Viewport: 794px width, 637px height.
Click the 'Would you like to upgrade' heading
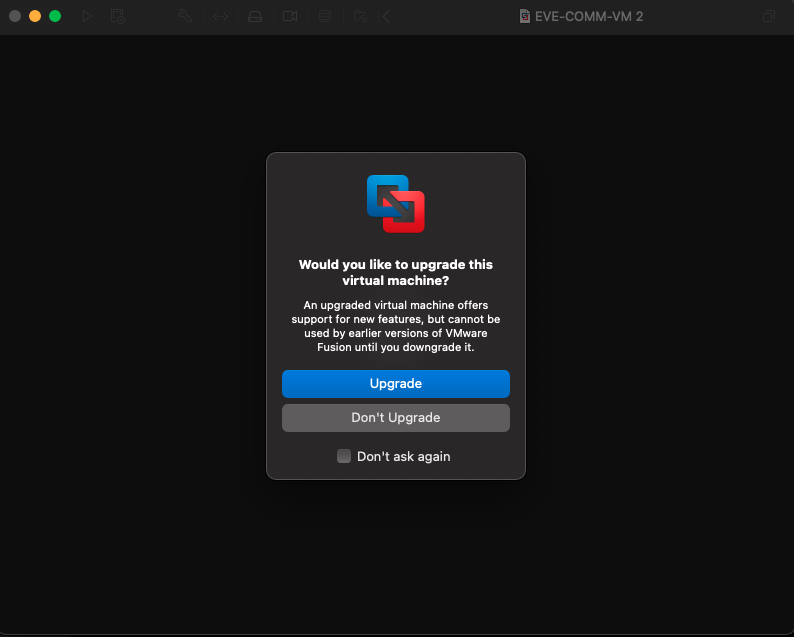[395, 272]
